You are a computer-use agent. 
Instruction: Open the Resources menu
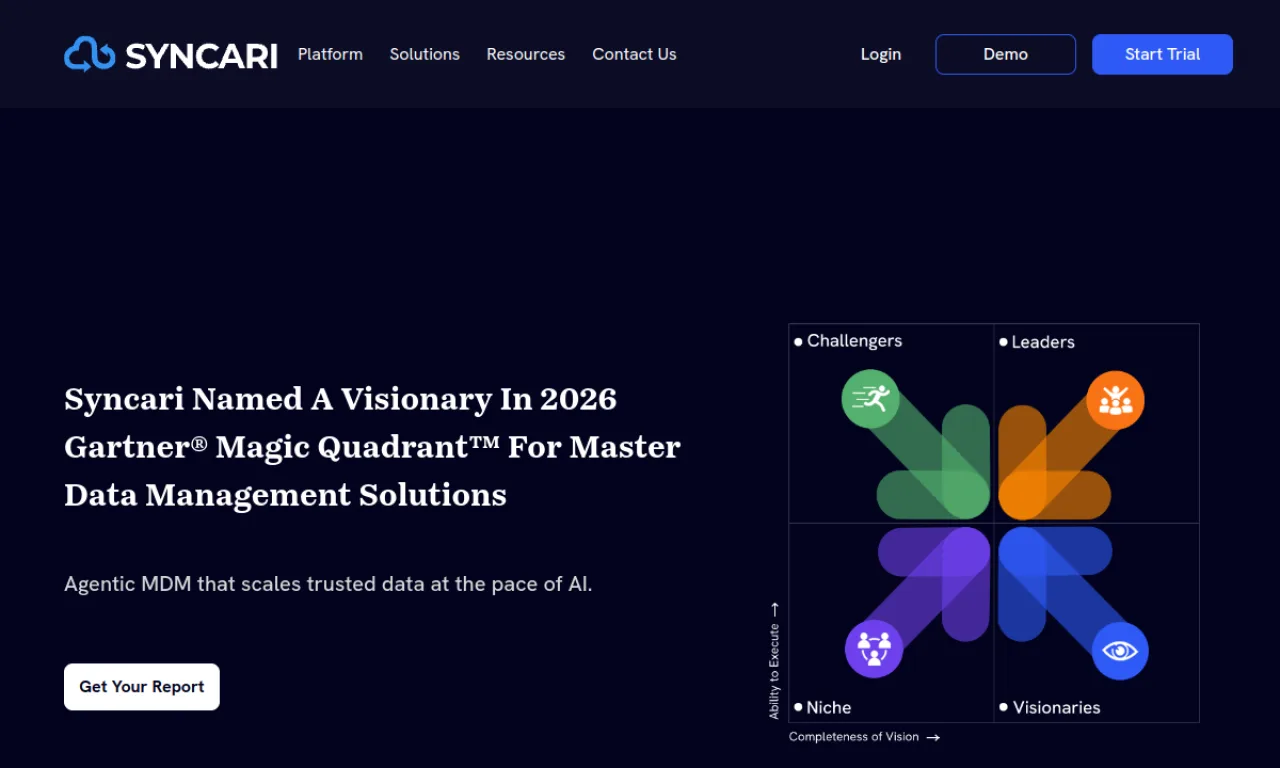coord(526,54)
